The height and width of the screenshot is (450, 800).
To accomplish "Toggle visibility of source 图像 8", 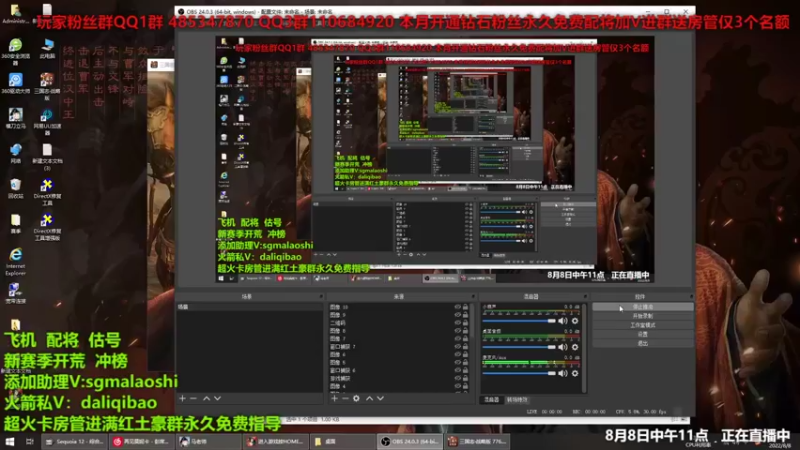I will click(x=457, y=331).
